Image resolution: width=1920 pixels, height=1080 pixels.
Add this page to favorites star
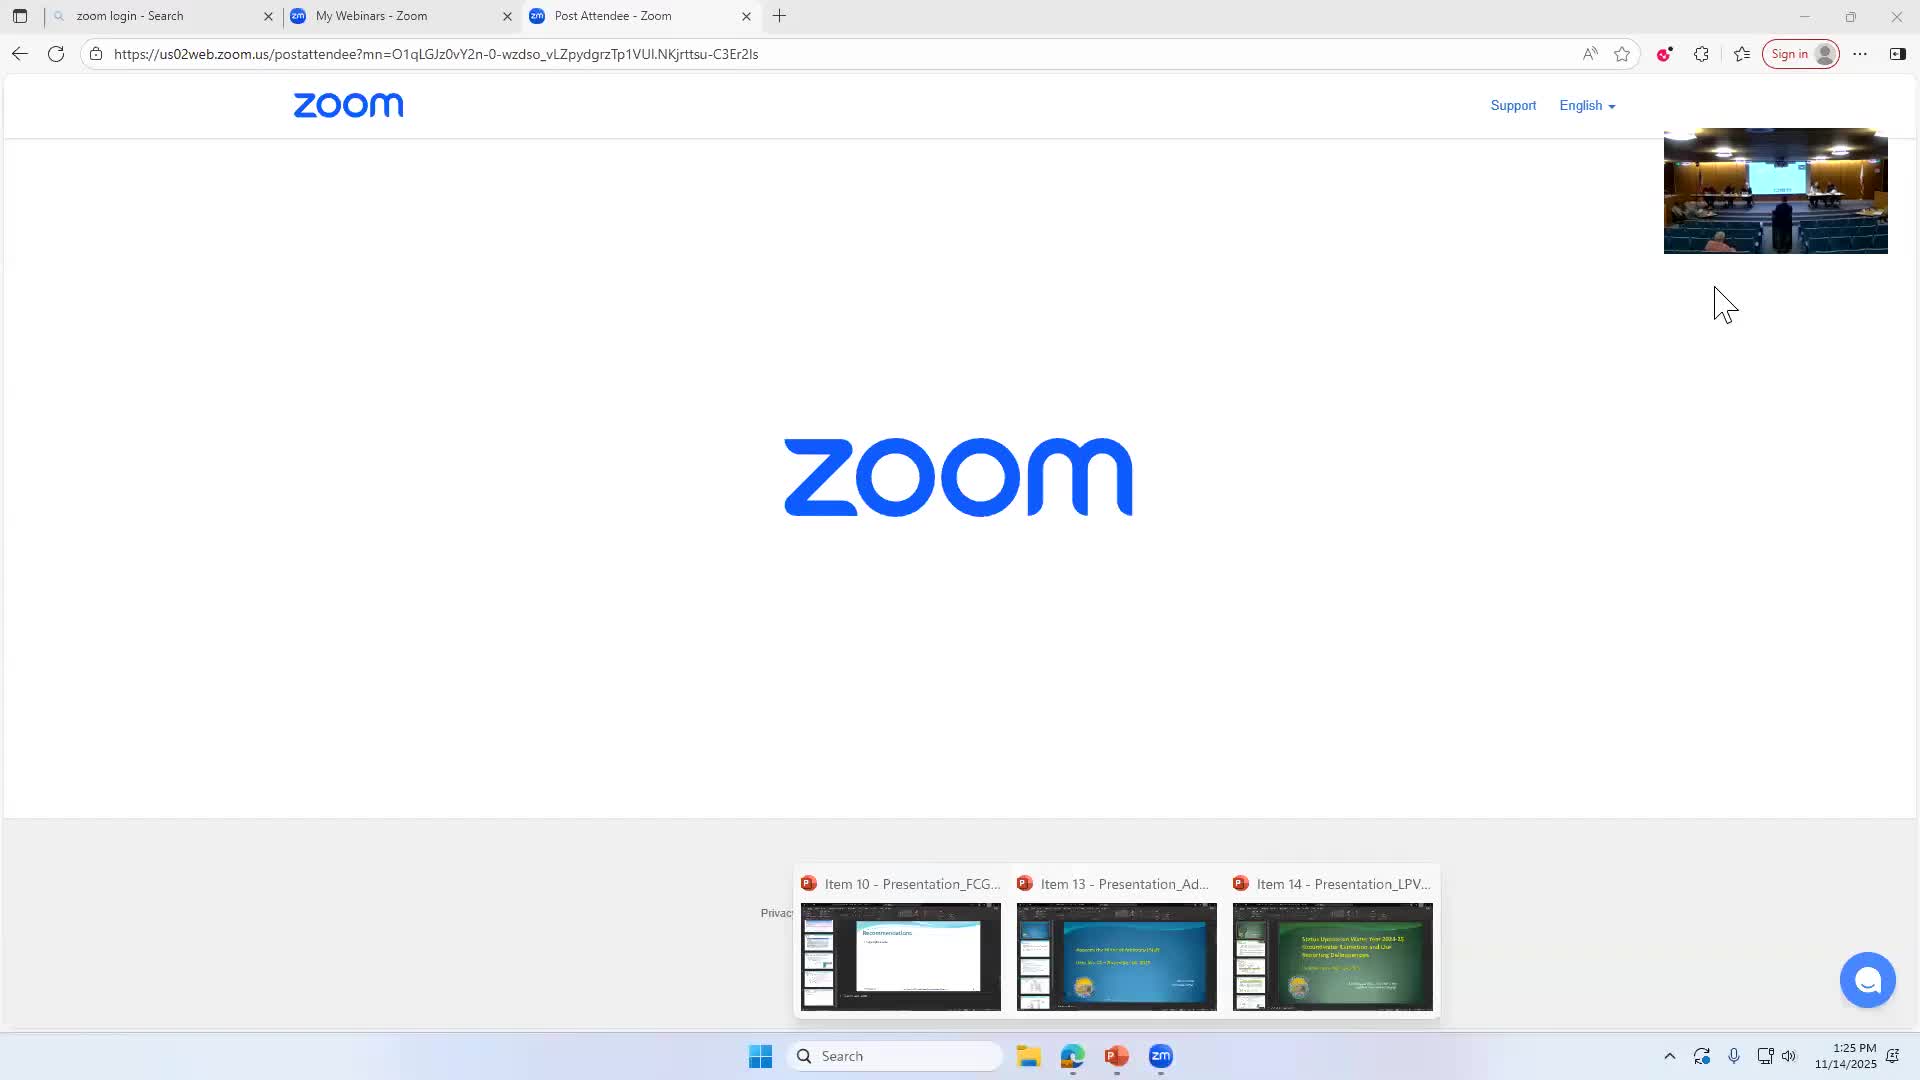tap(1622, 54)
